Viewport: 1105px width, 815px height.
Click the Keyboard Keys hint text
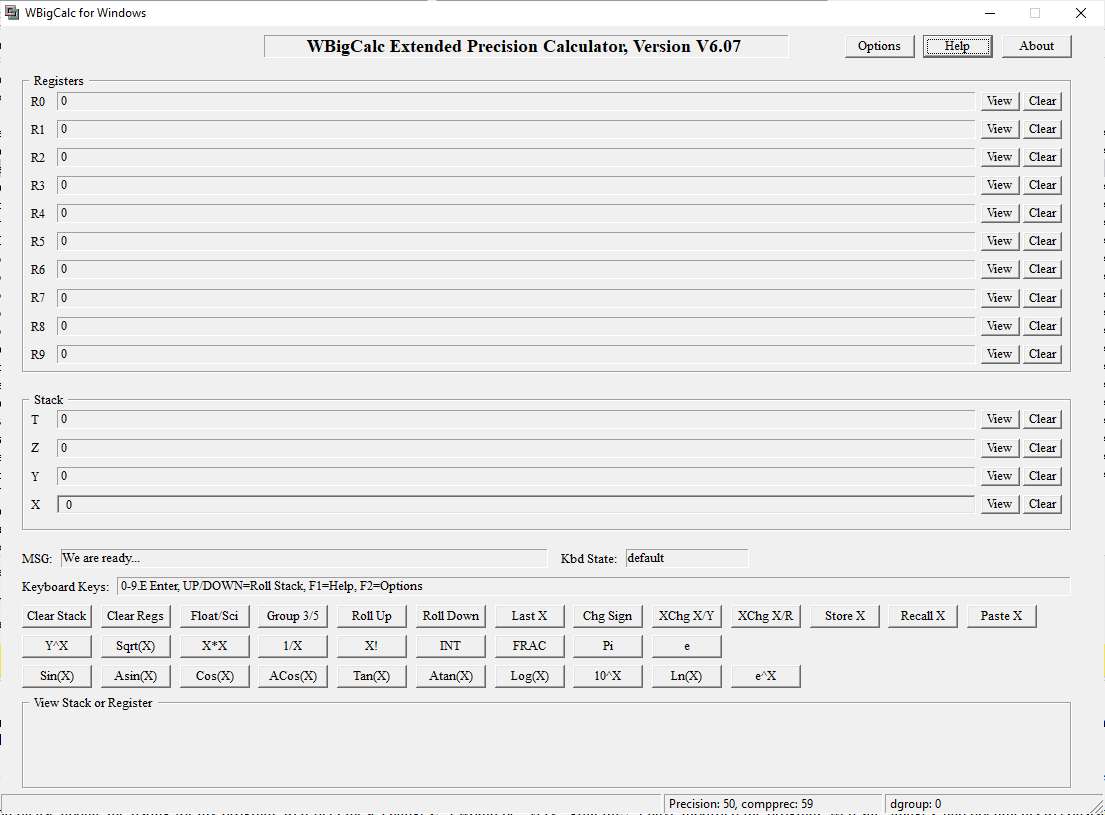tap(593, 586)
